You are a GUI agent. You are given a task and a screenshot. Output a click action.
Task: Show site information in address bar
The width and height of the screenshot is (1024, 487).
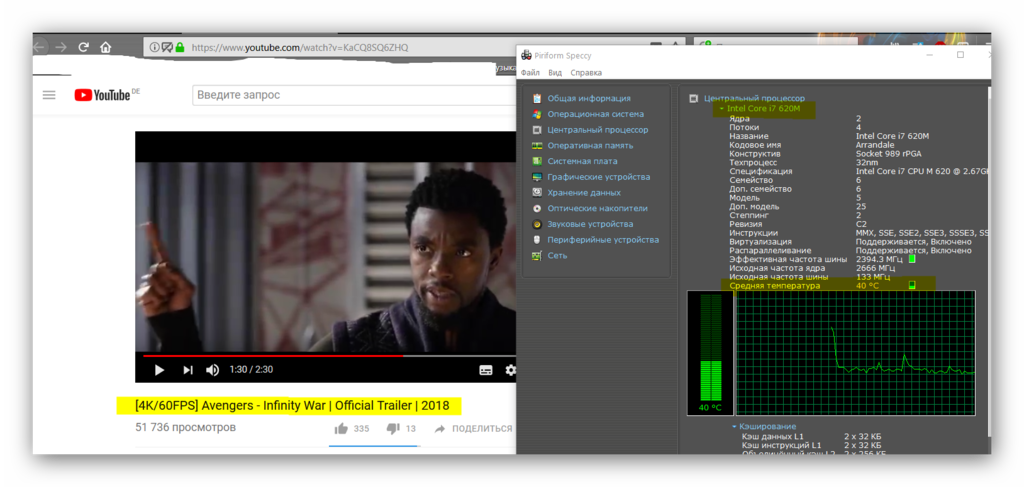(154, 47)
